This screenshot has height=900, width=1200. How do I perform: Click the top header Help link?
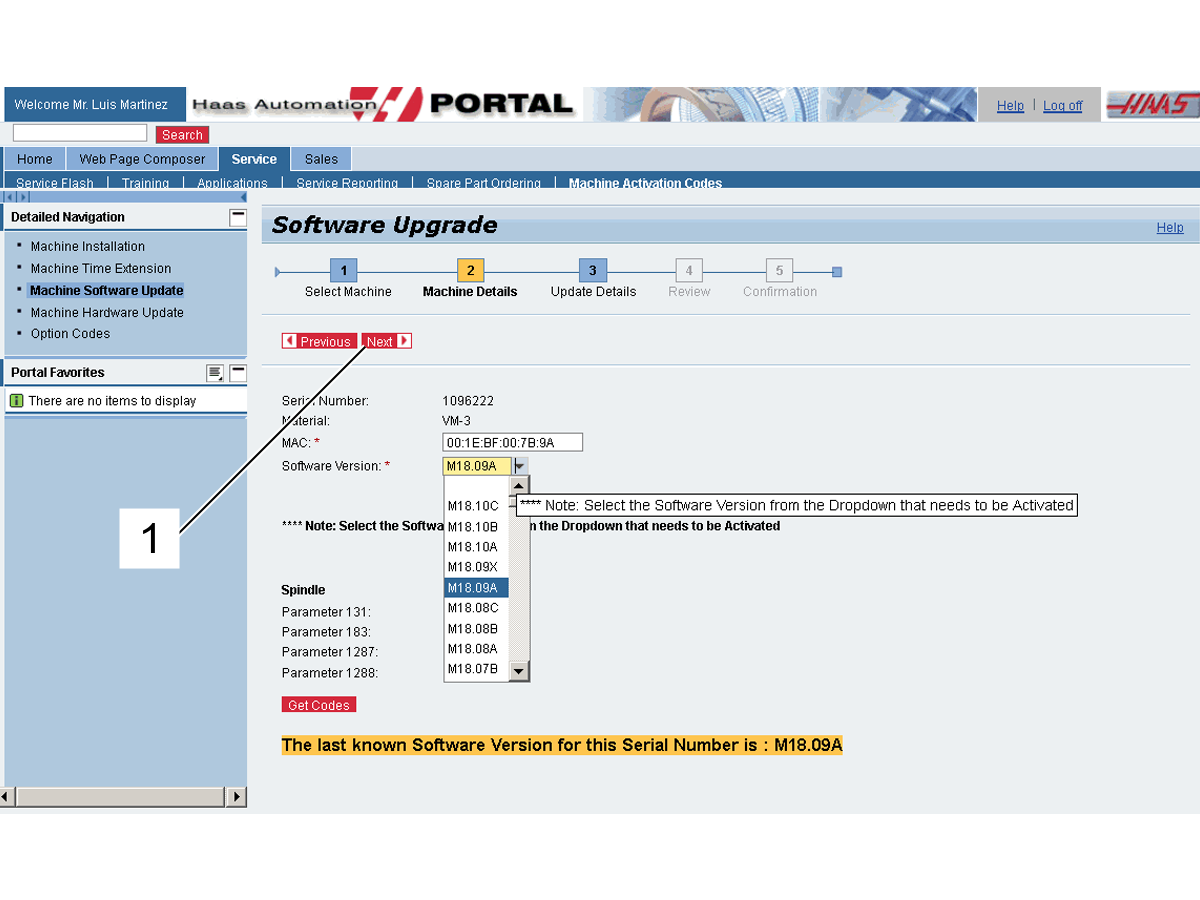(x=1010, y=106)
